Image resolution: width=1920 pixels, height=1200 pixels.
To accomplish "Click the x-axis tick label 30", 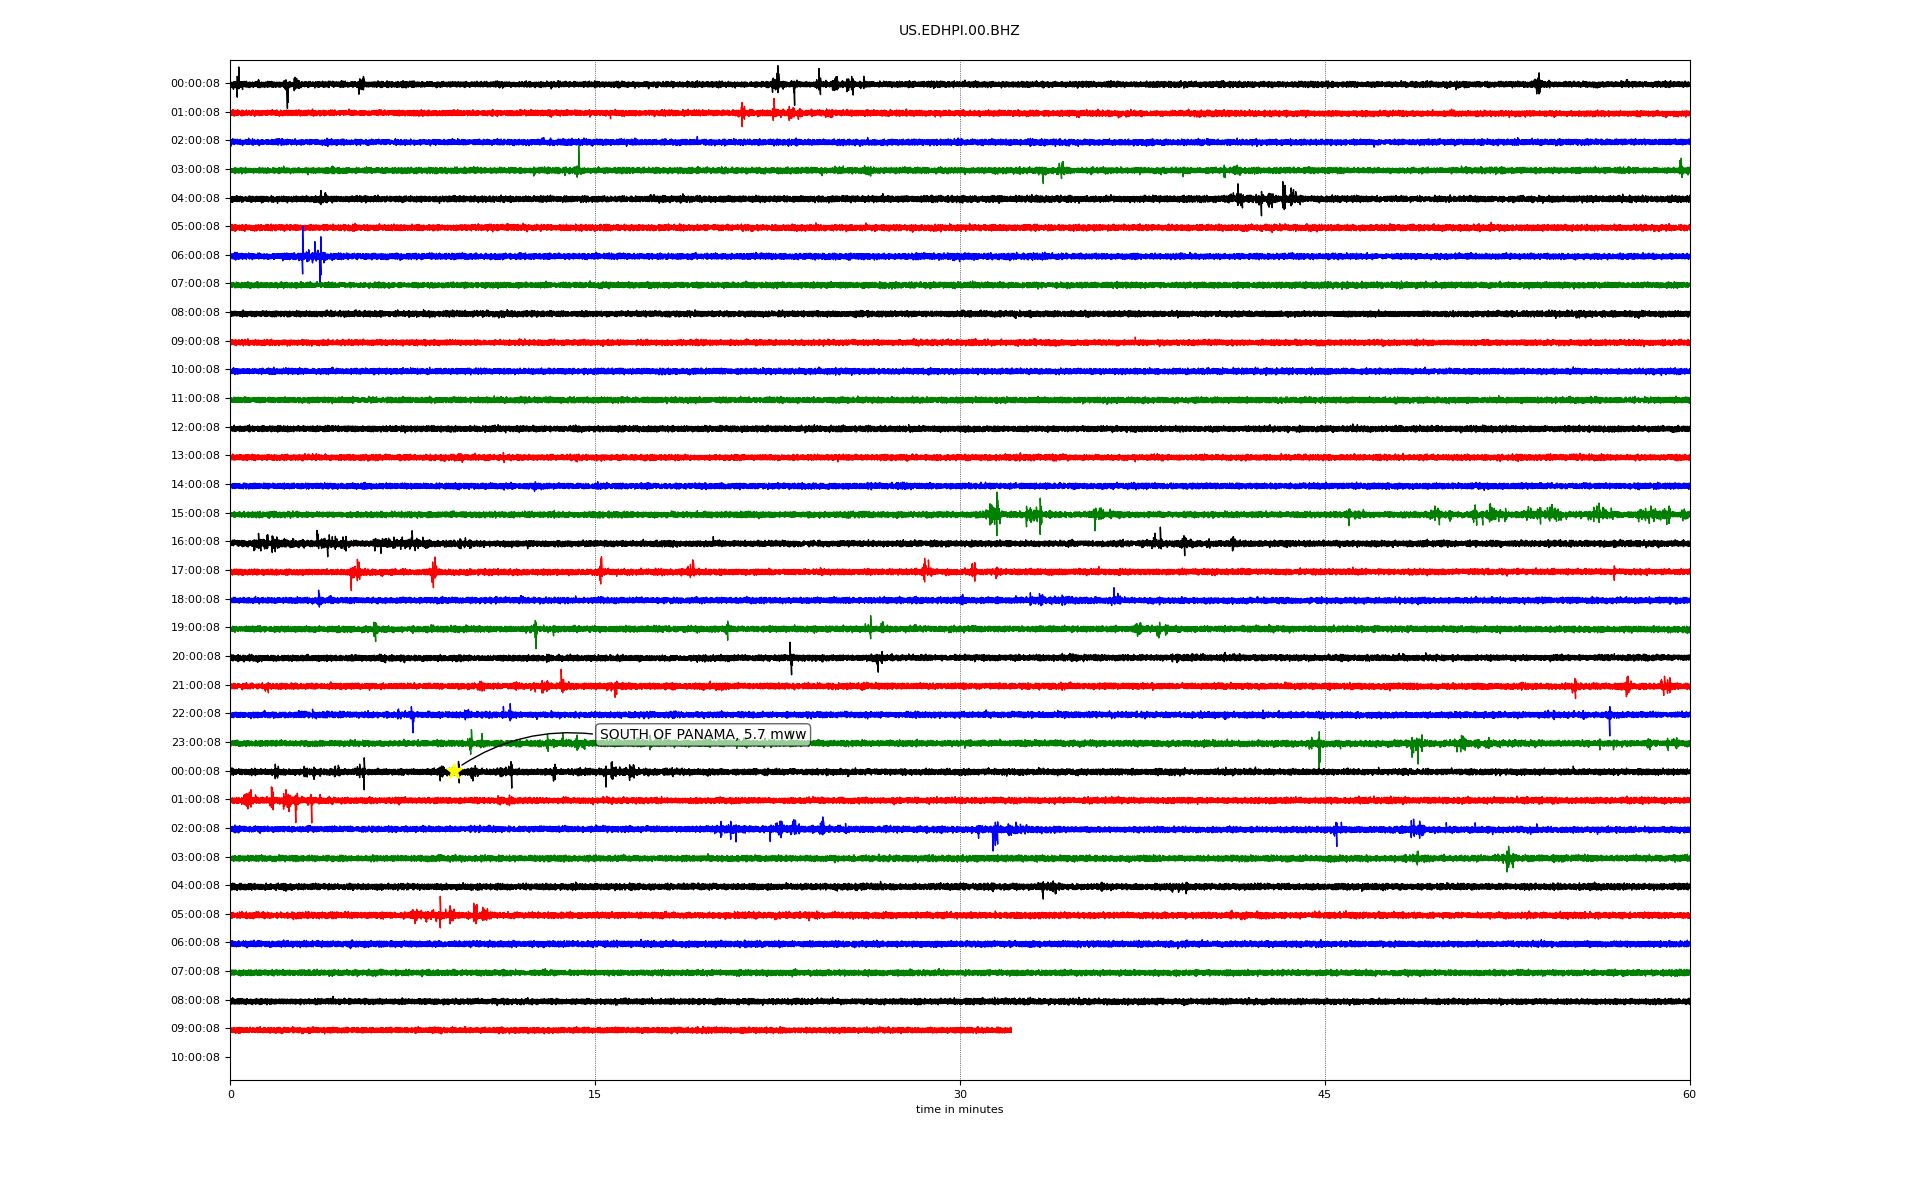I will point(960,1094).
